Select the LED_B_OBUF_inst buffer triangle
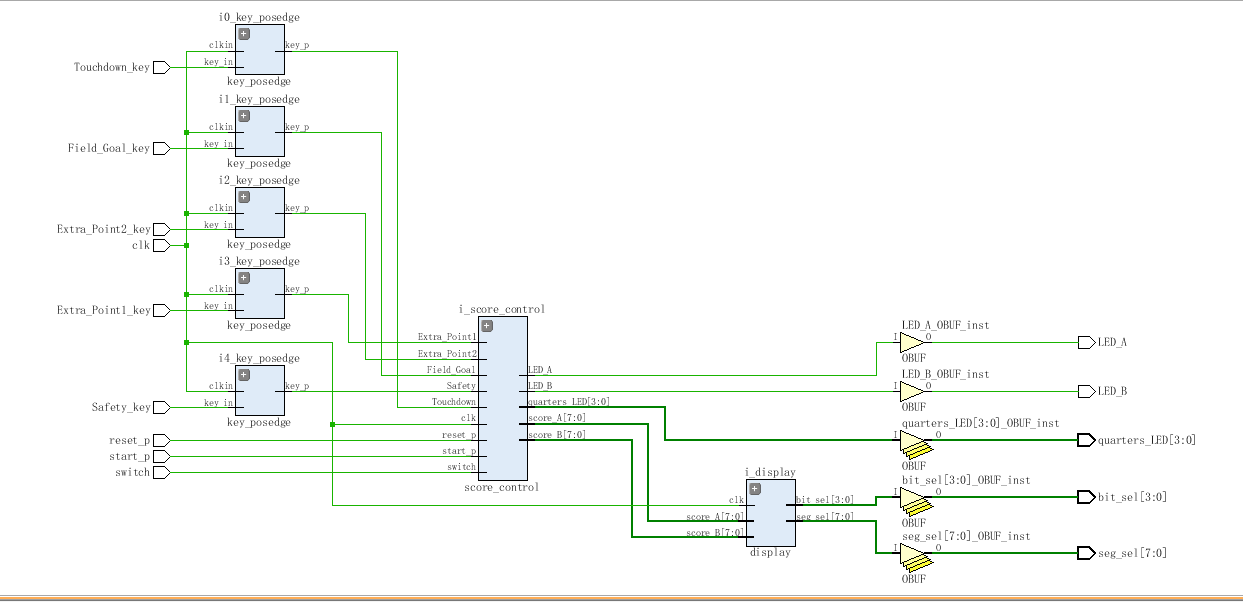This screenshot has width=1243, height=602. [912, 391]
